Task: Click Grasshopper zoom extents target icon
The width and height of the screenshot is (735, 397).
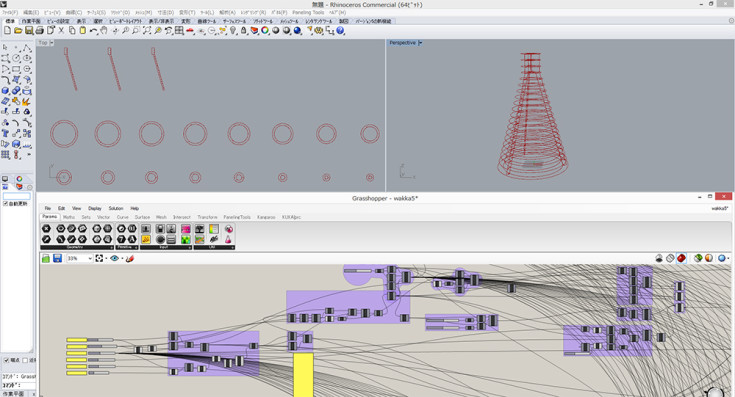Action: [x=99, y=258]
